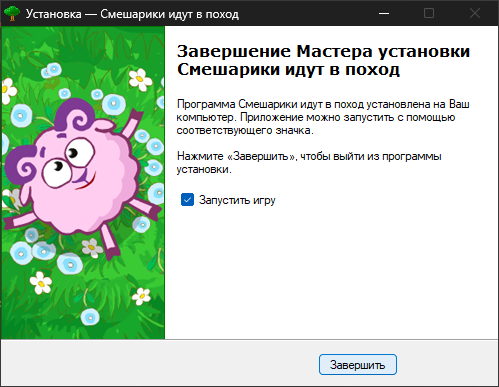Click the Завершить button

(x=358, y=365)
